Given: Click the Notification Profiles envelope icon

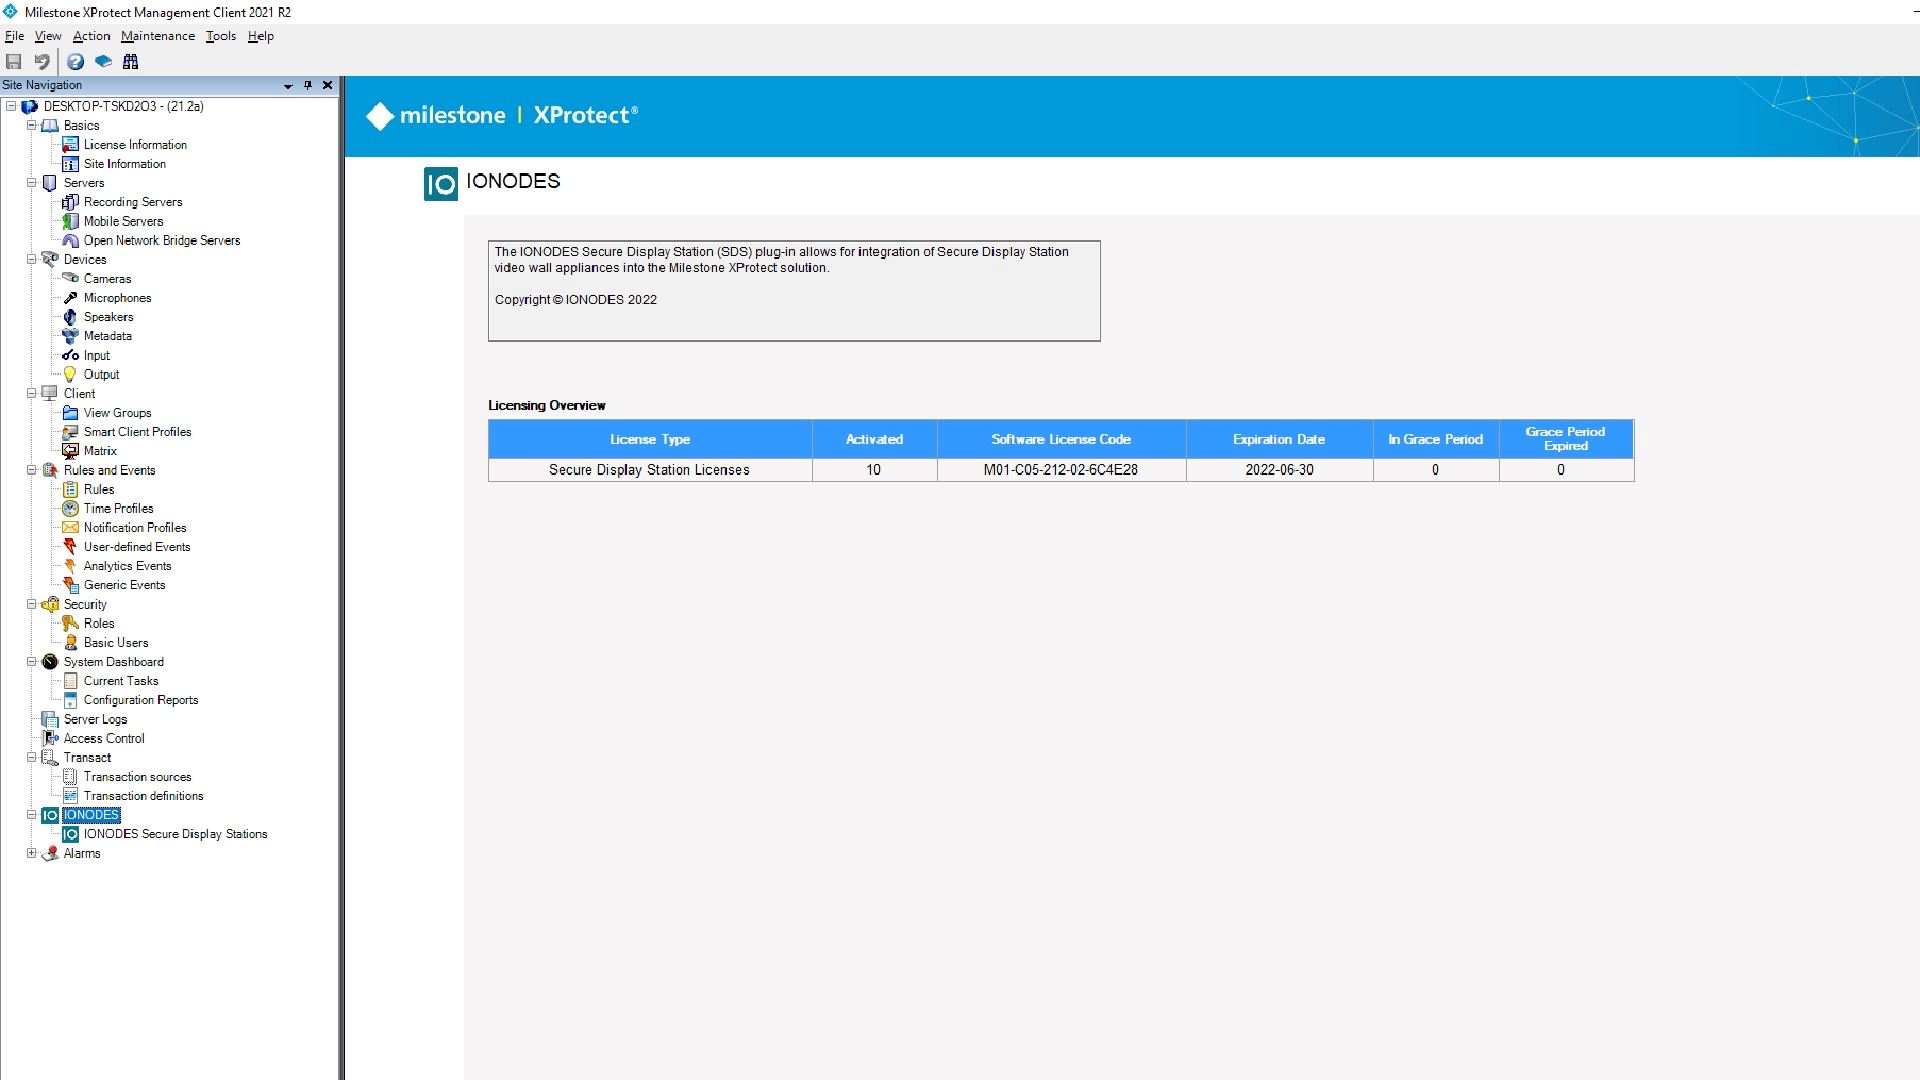Looking at the screenshot, I should pyautogui.click(x=70, y=527).
